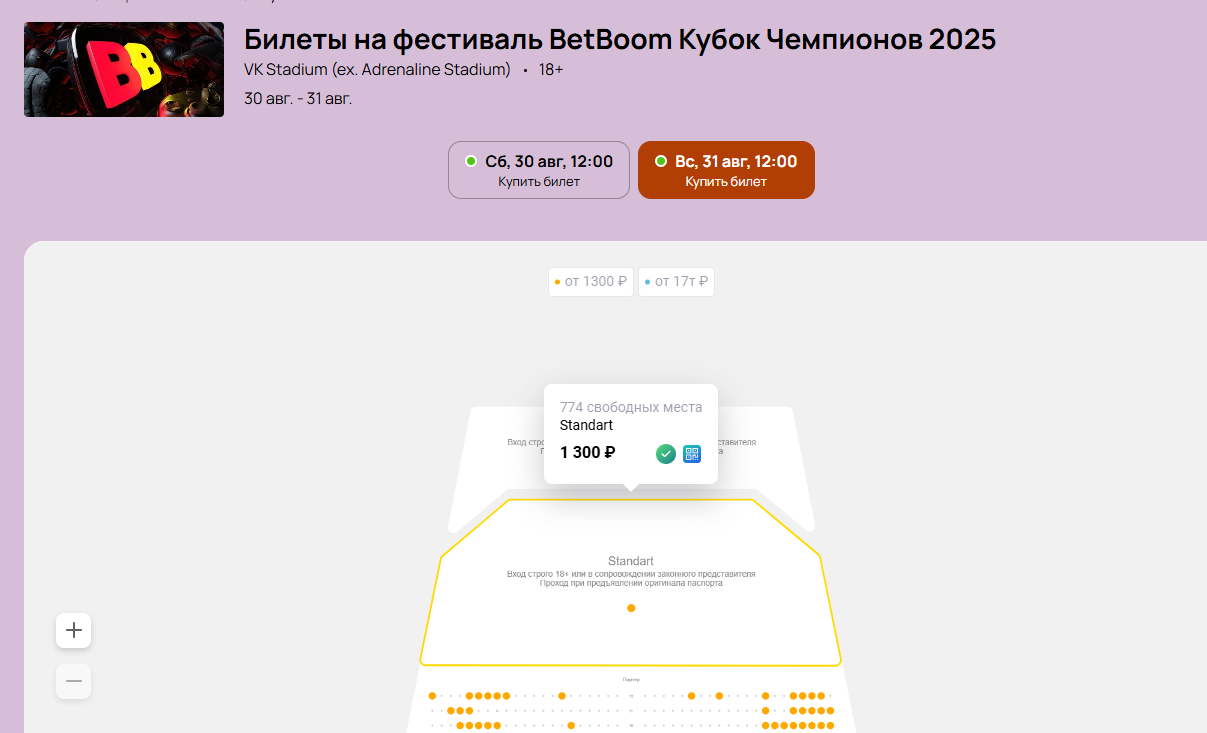Click the event title BetBoom Кубок Чемпионов 2025

click(x=620, y=39)
